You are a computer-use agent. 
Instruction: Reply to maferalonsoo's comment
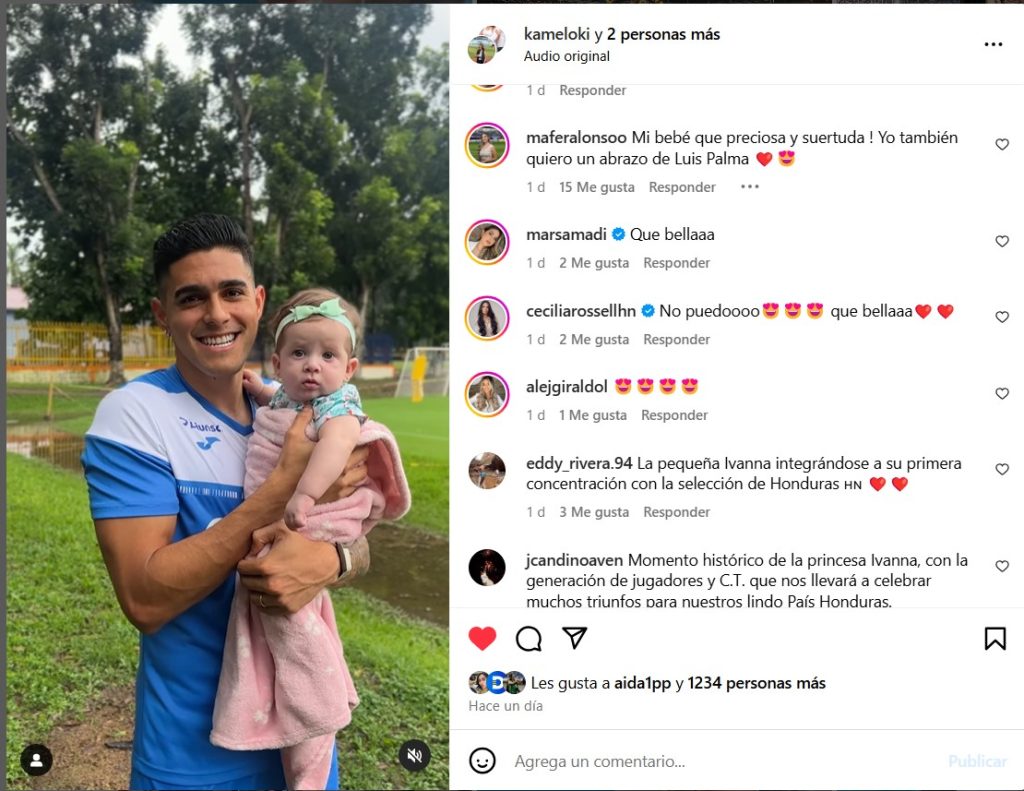click(x=682, y=187)
